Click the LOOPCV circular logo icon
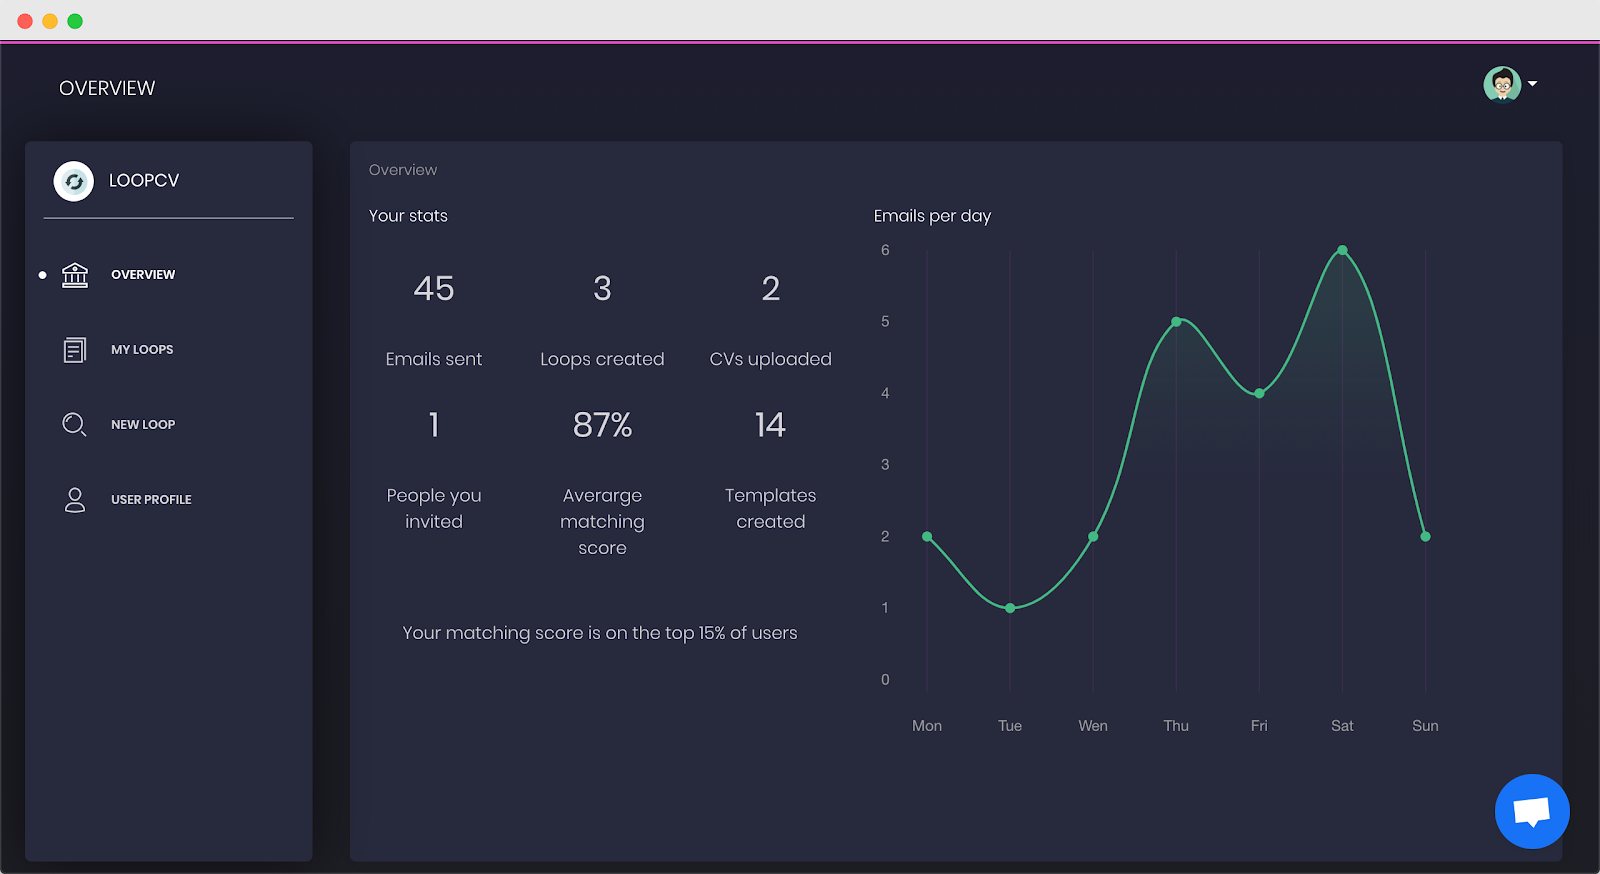Screen dimensions: 1600x874 point(74,181)
